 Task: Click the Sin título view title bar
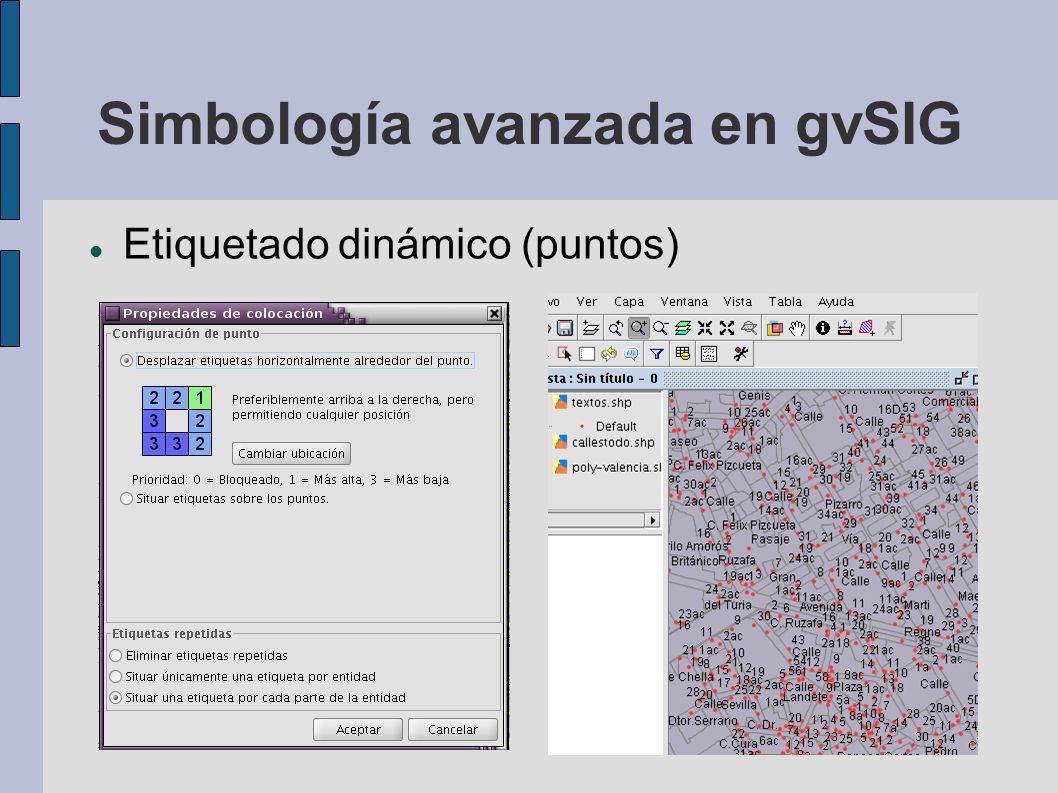762,379
